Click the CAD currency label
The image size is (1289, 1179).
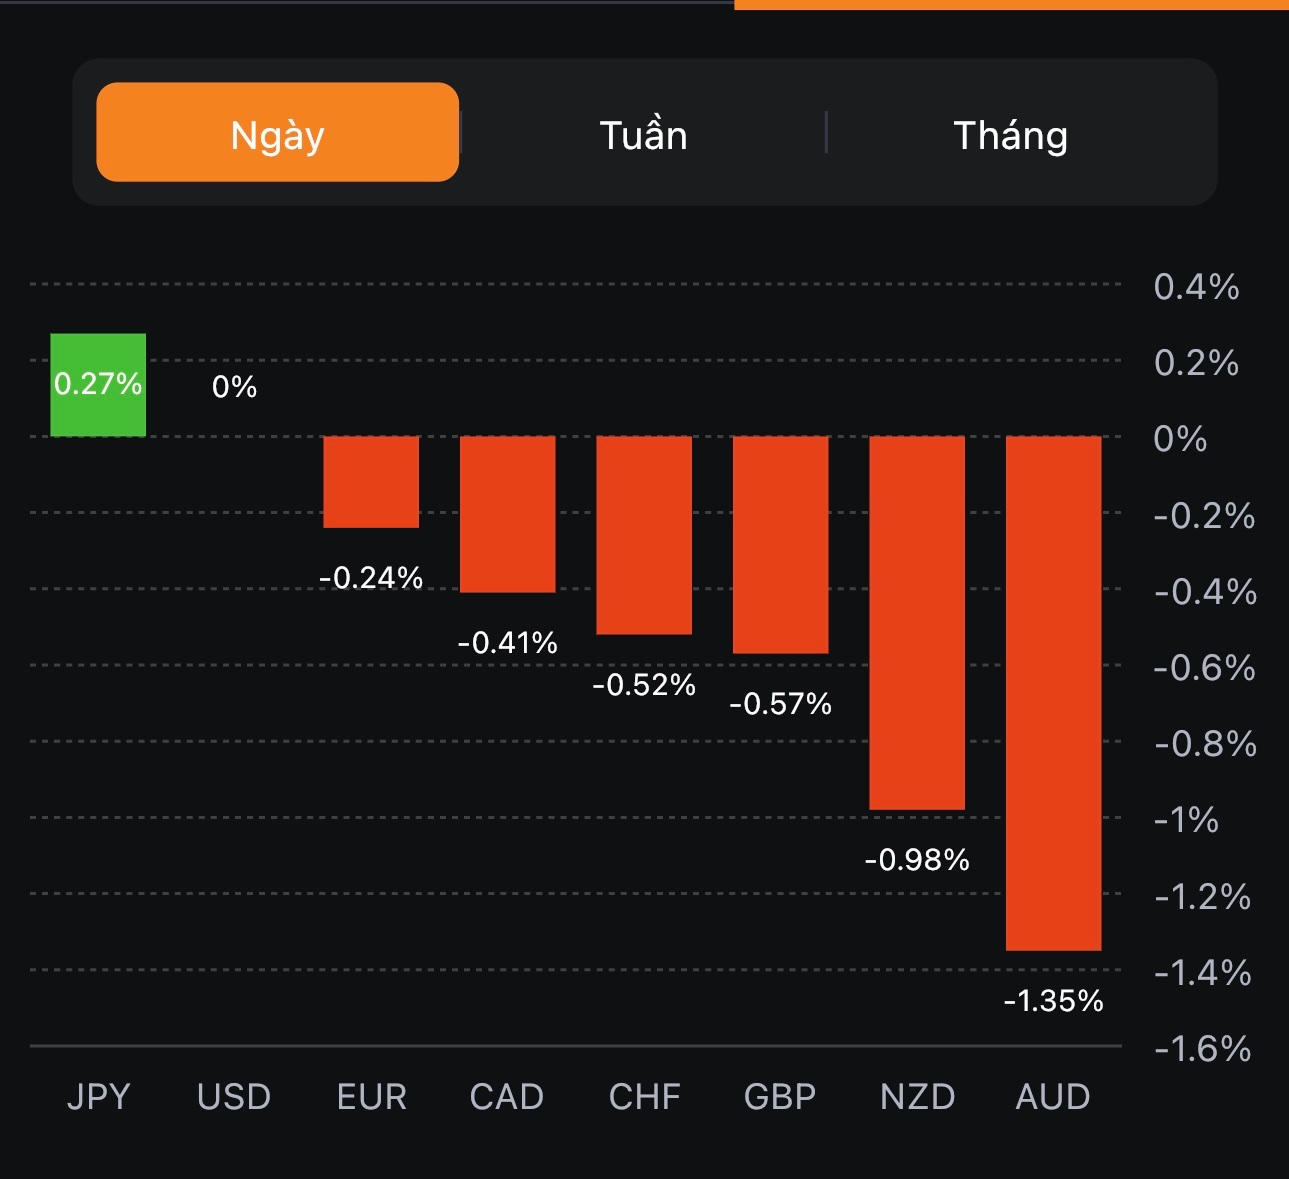pos(507,1097)
